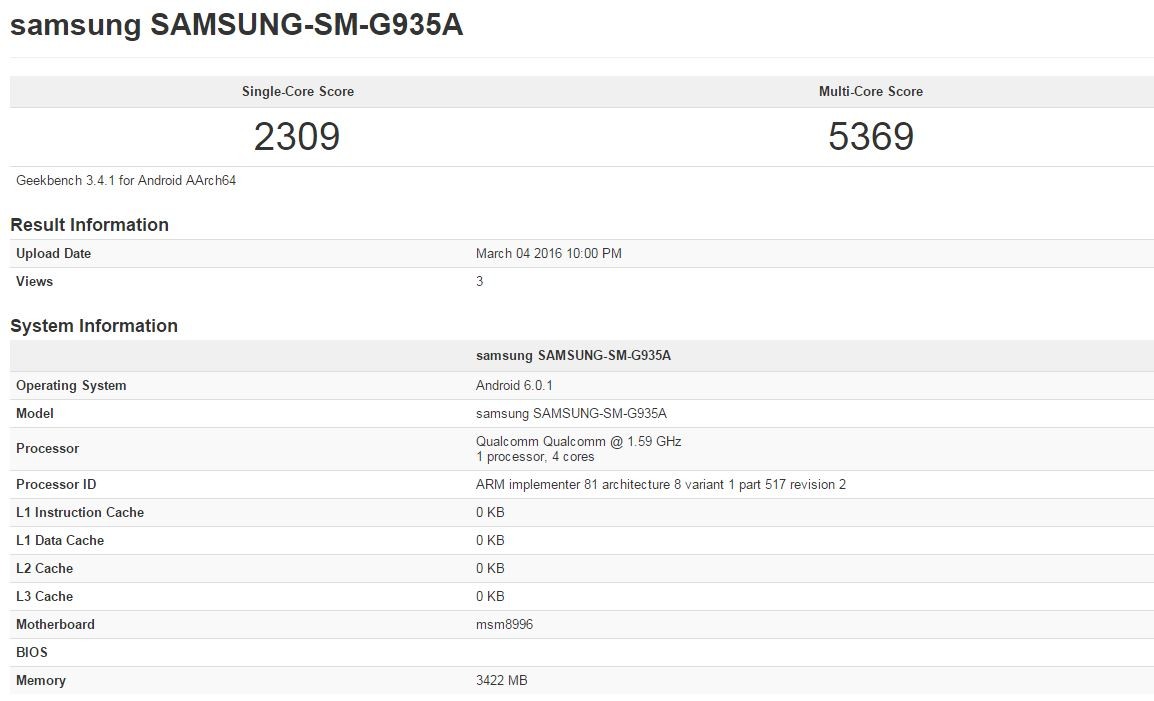
Task: Click the '1 processor, 4 cores' text
Action: [535, 457]
